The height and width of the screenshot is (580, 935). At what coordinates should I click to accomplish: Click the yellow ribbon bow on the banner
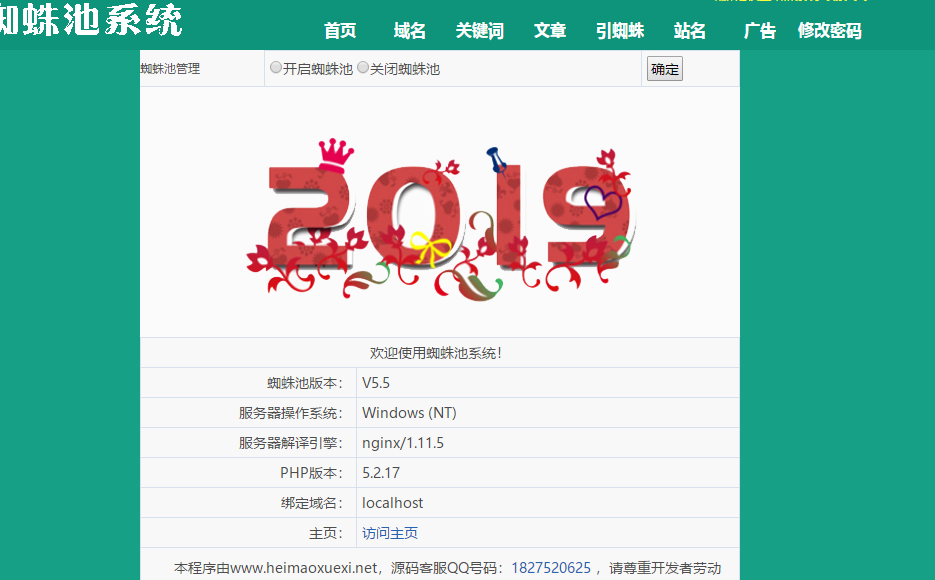point(430,247)
